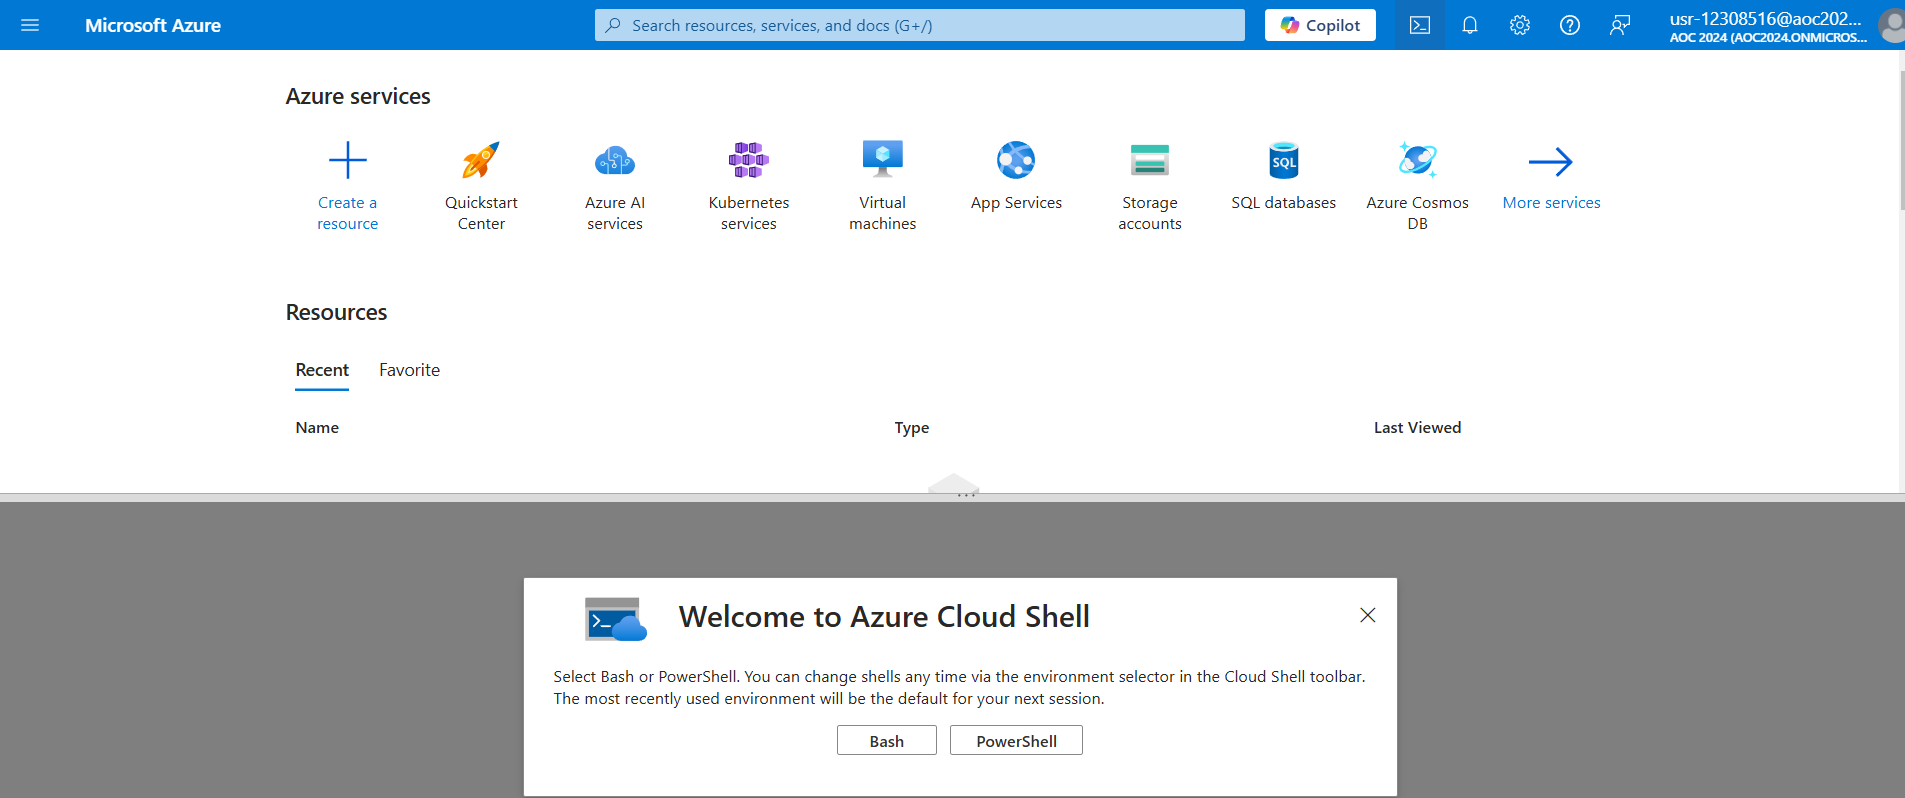This screenshot has width=1905, height=798.
Task: Expand the portal hamburger menu
Action: (30, 25)
